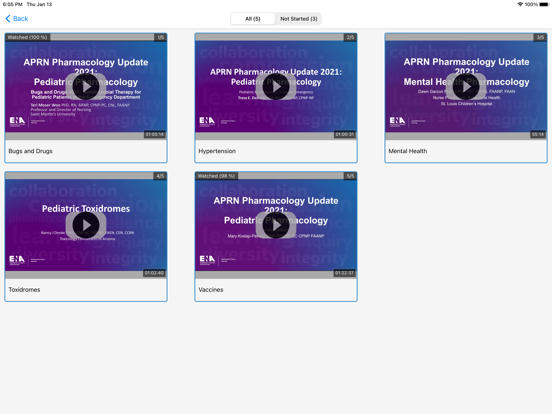The width and height of the screenshot is (552, 414).
Task: Click the 1/5 counter on Bugs and Drugs
Action: point(161,37)
